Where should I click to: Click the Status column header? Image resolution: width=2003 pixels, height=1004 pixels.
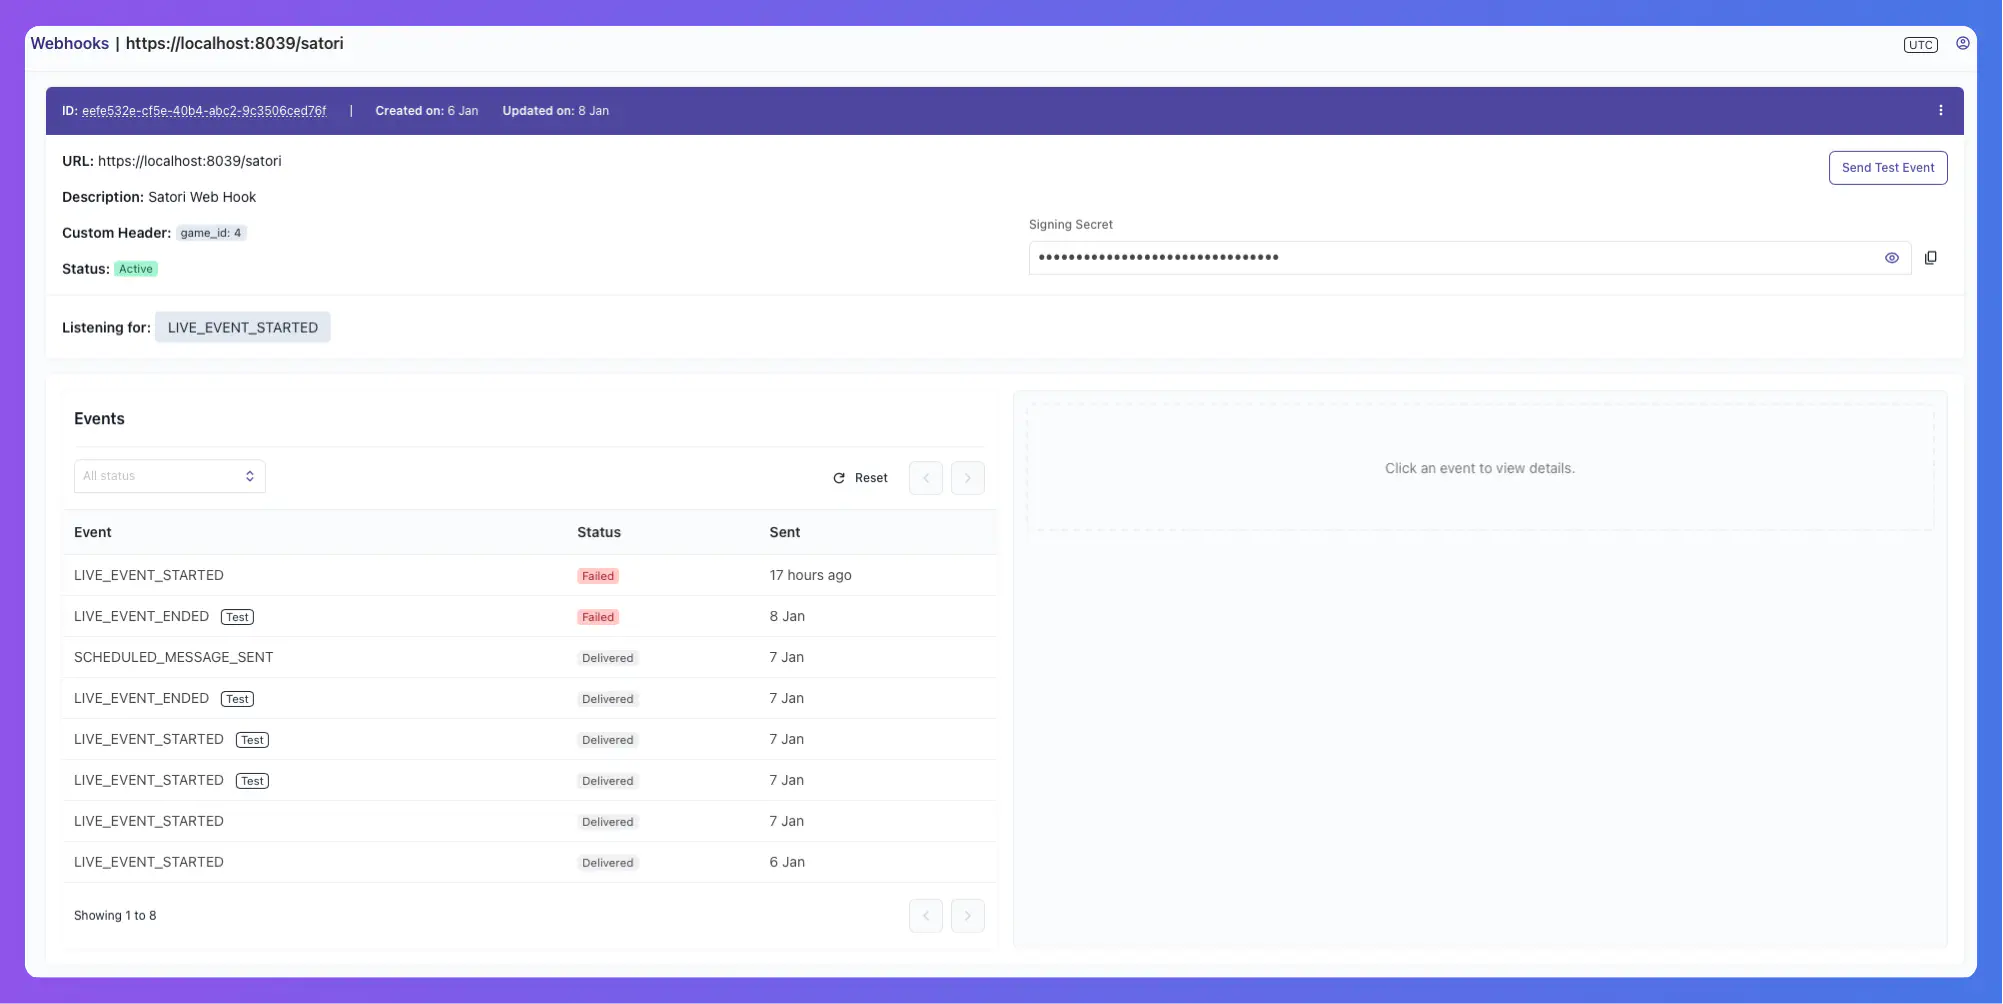[599, 533]
